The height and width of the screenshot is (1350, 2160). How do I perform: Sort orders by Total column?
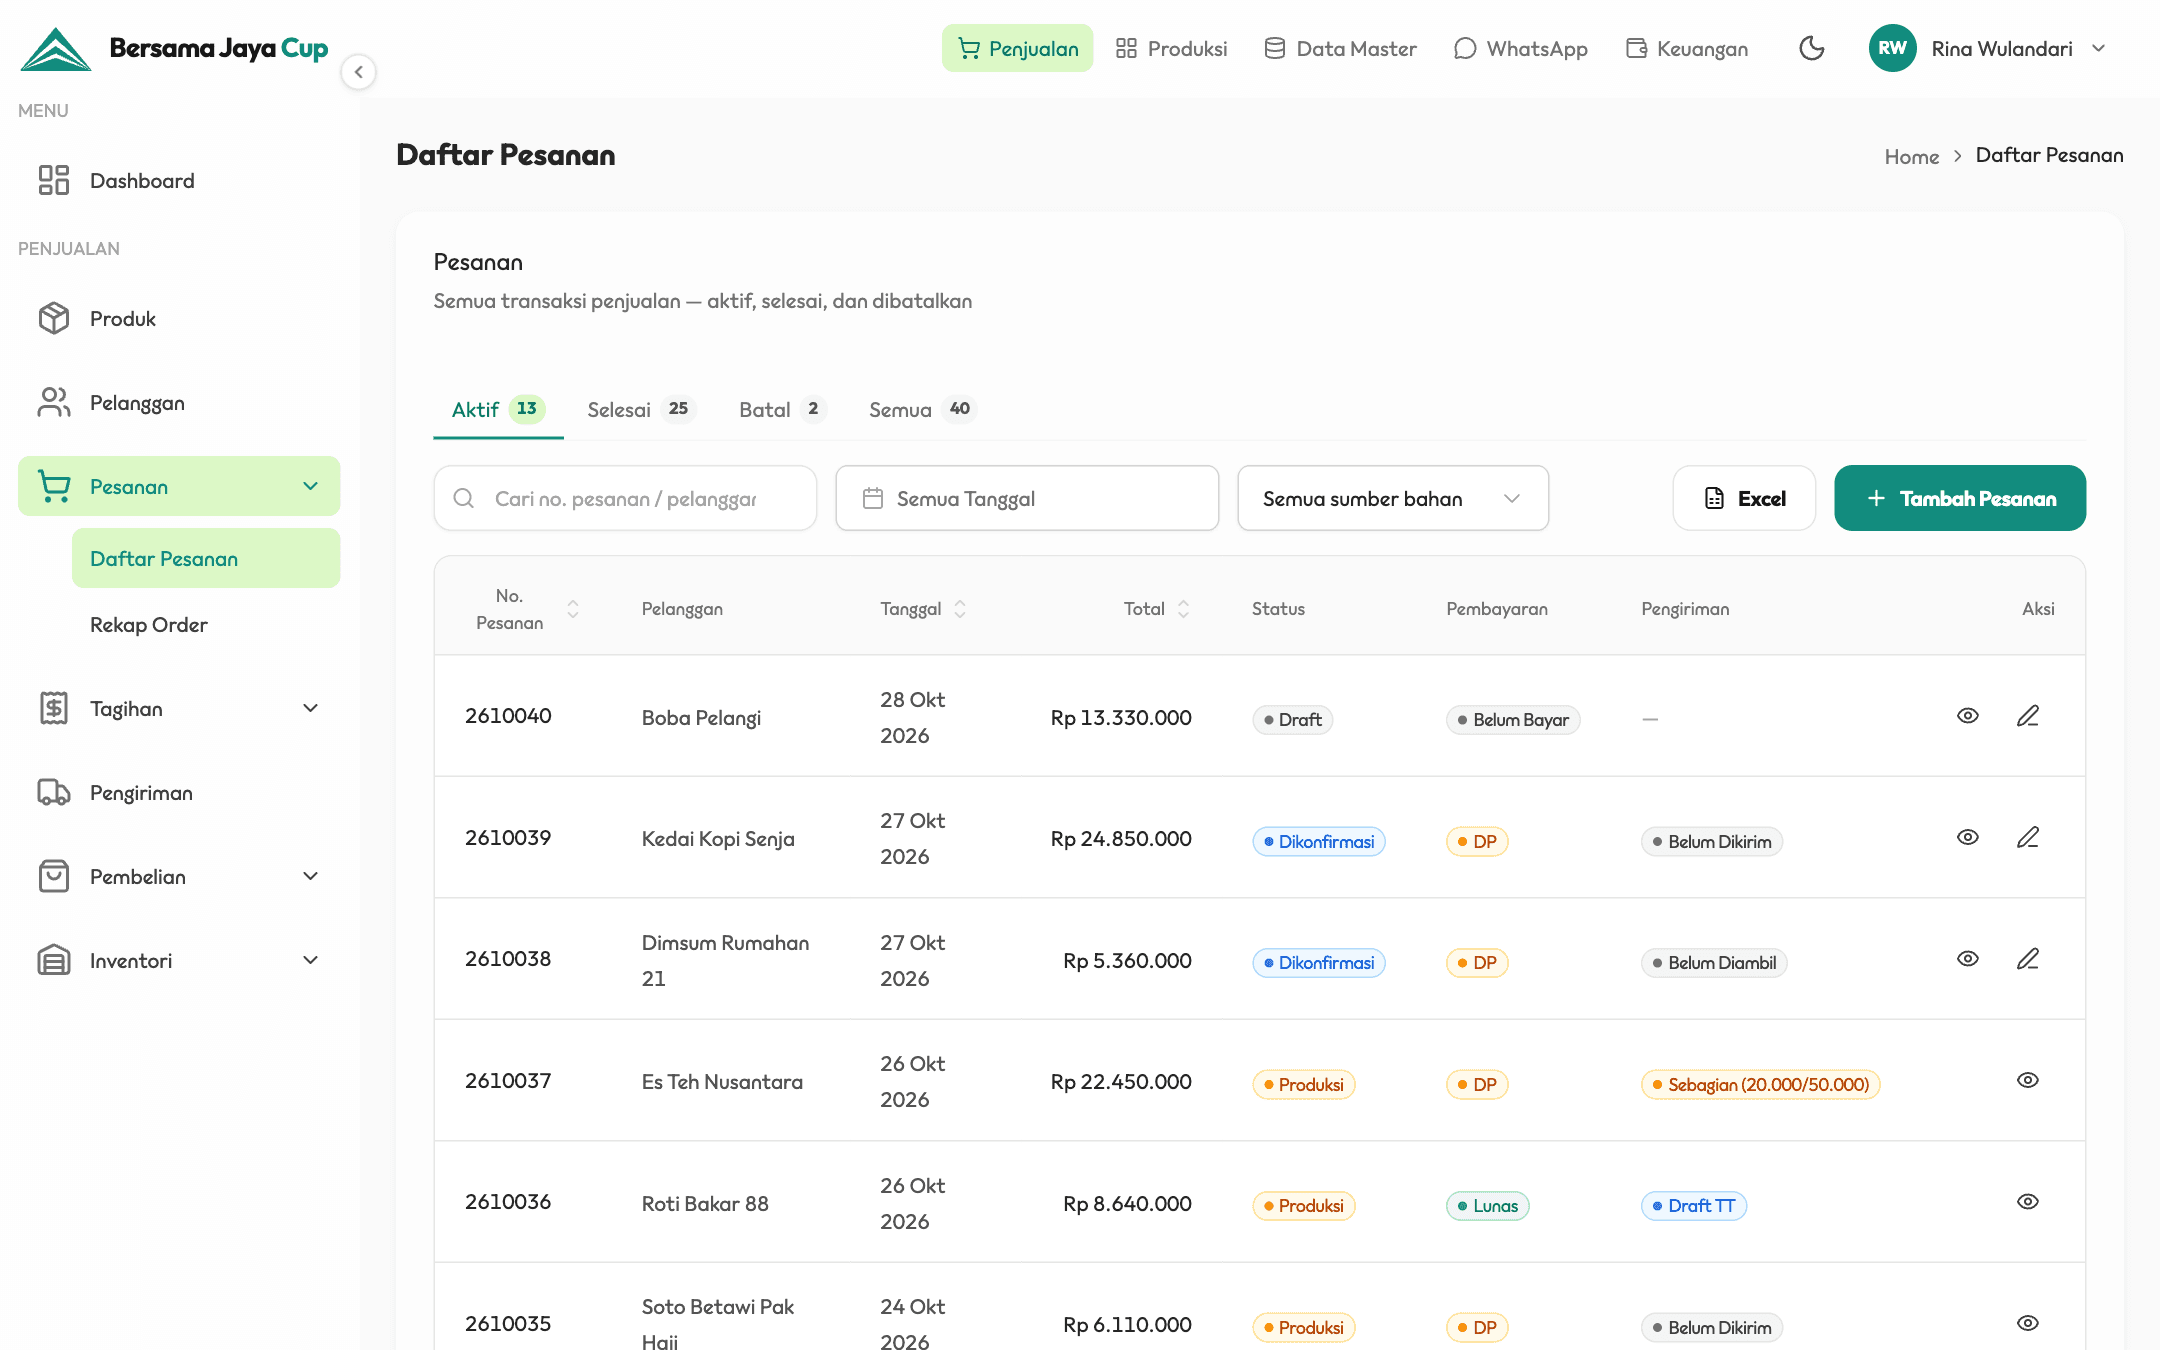pos(1183,609)
